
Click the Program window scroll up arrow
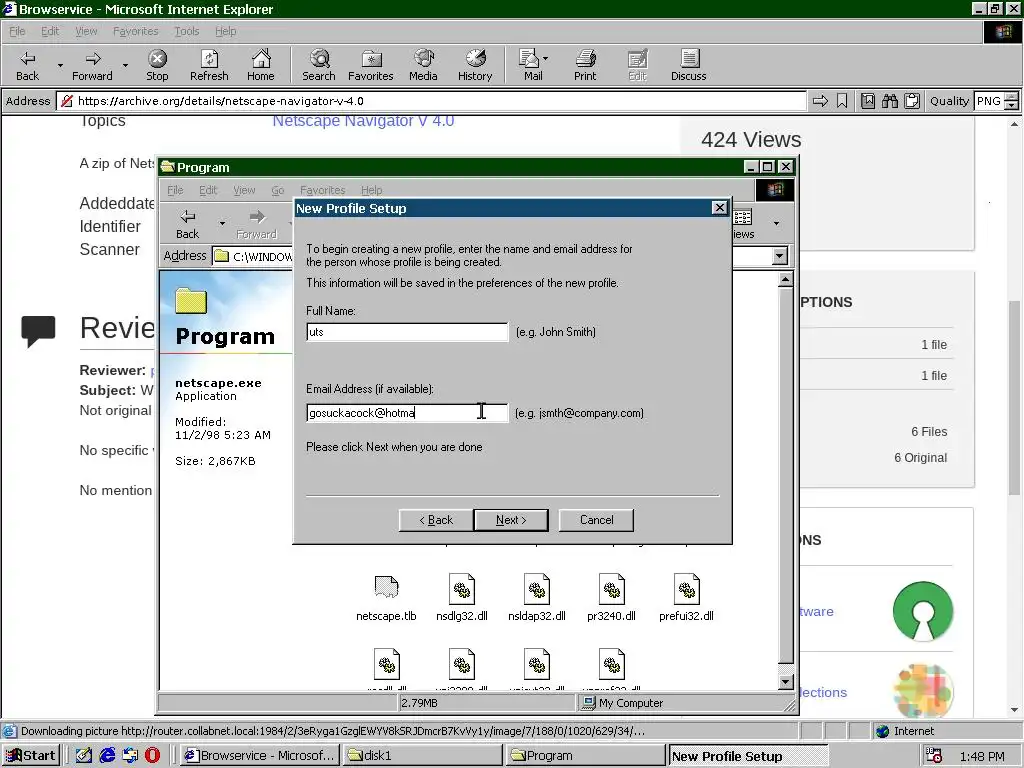click(786, 280)
